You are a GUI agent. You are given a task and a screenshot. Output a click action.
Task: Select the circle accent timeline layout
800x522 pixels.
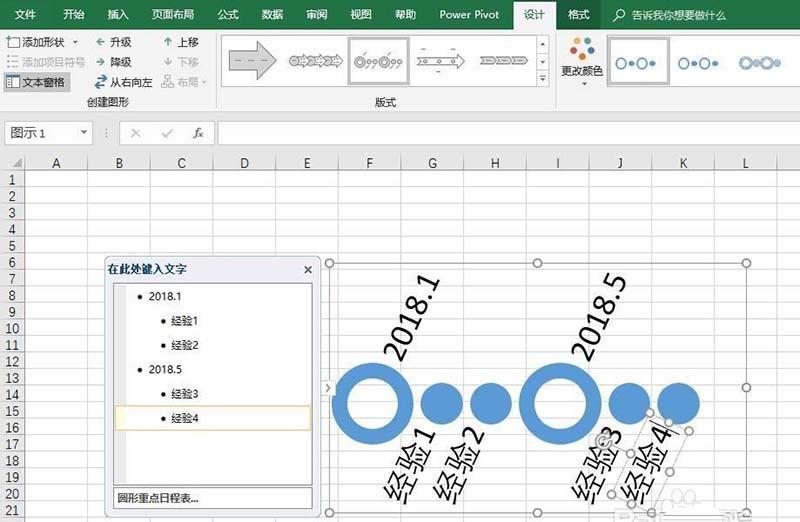pos(379,61)
